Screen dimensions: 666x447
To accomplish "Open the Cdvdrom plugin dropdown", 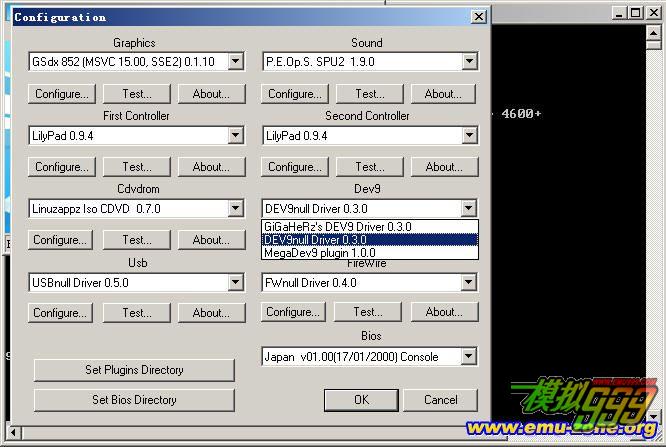I will [x=235, y=209].
